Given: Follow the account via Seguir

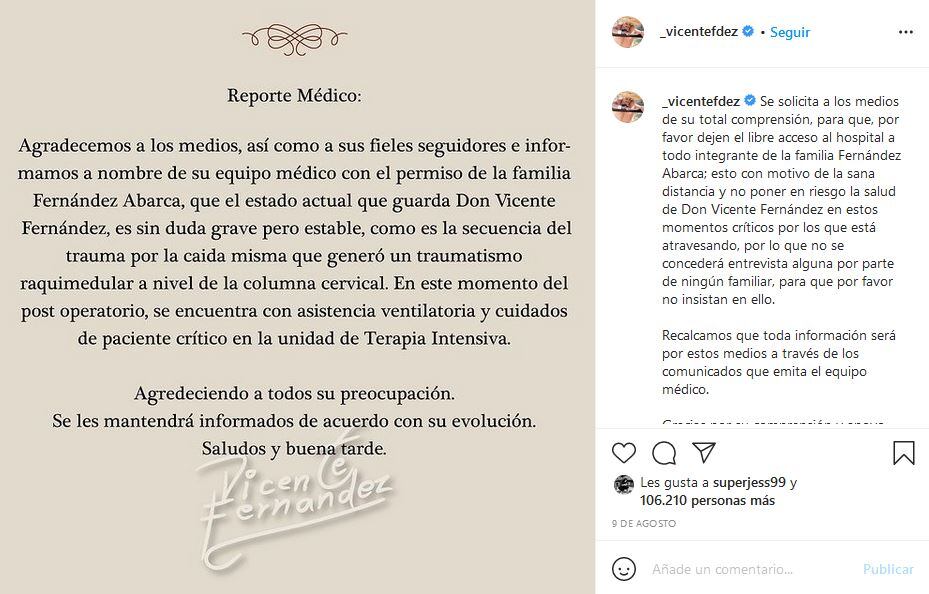Looking at the screenshot, I should [x=790, y=32].
